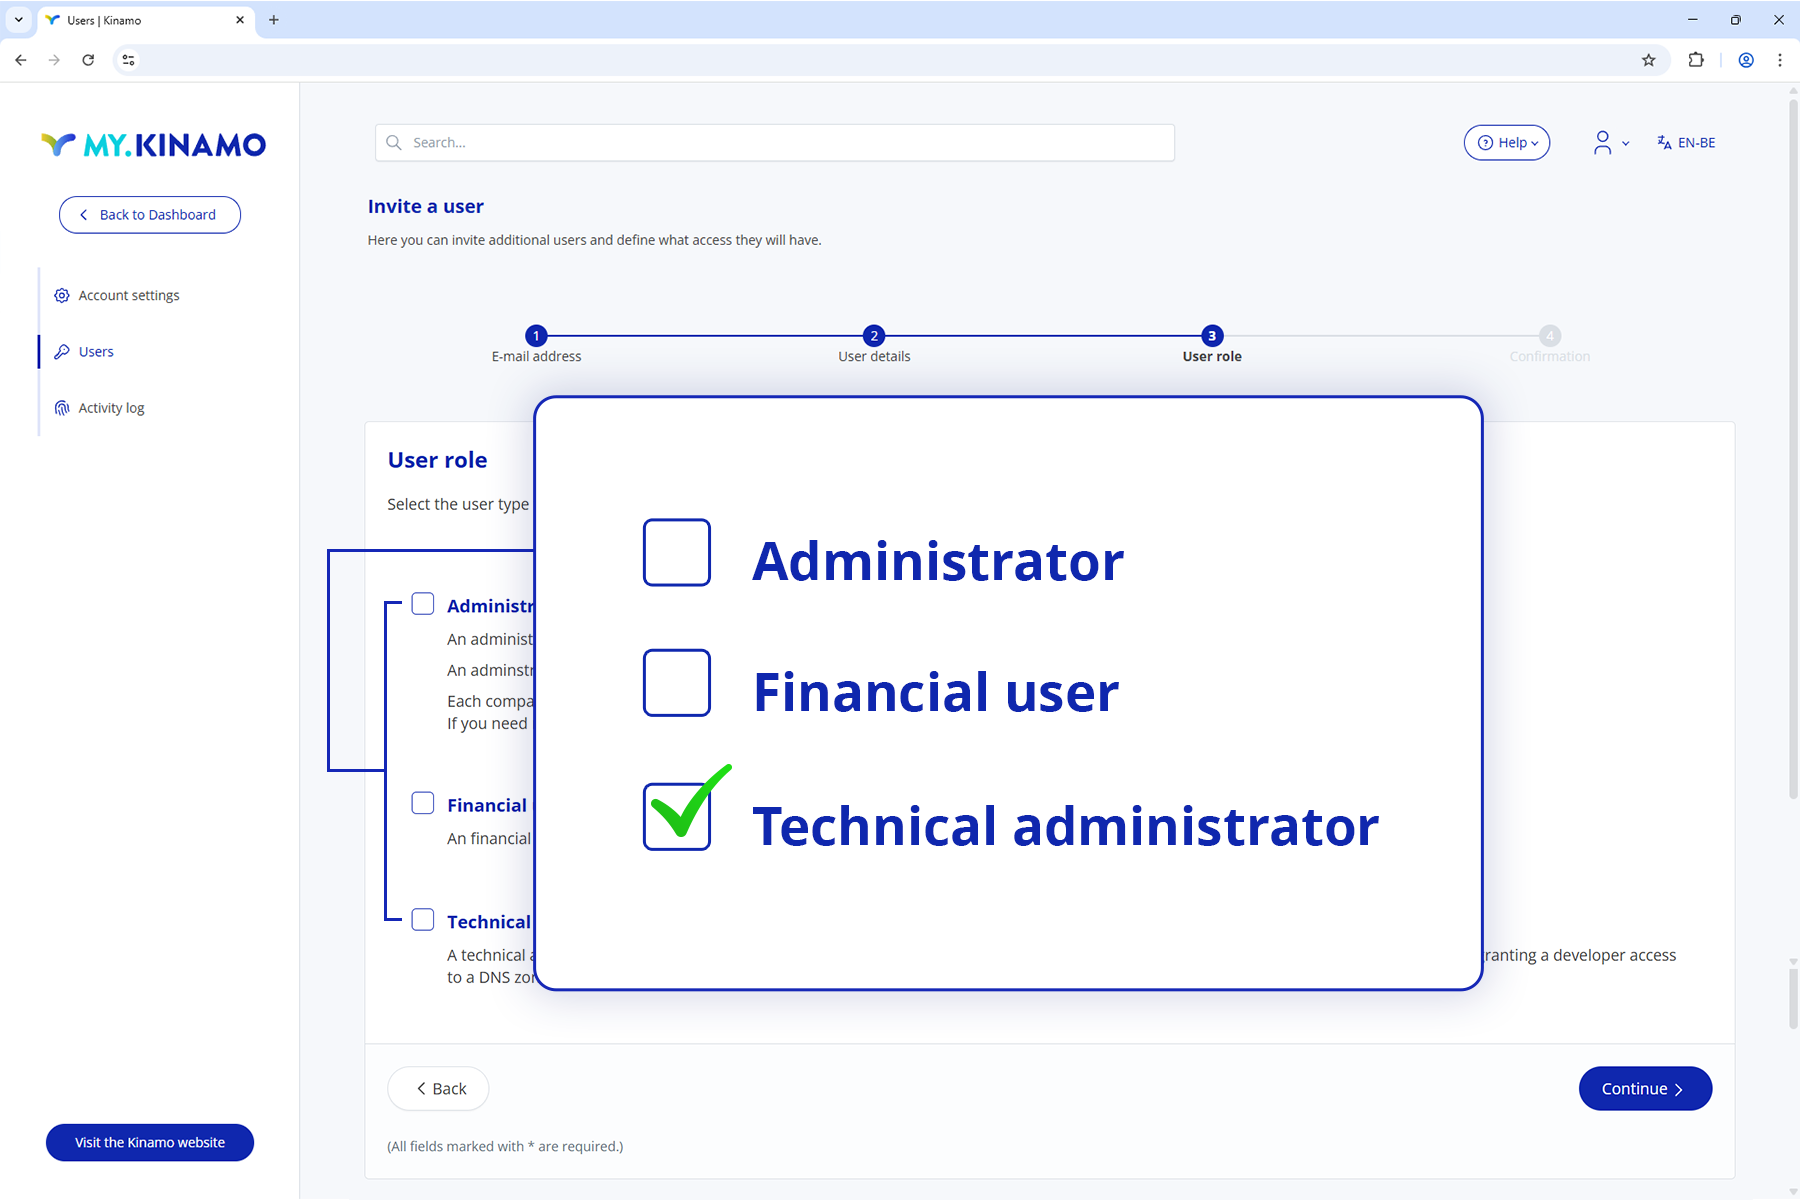Open the user profile icon

pos(1602,143)
